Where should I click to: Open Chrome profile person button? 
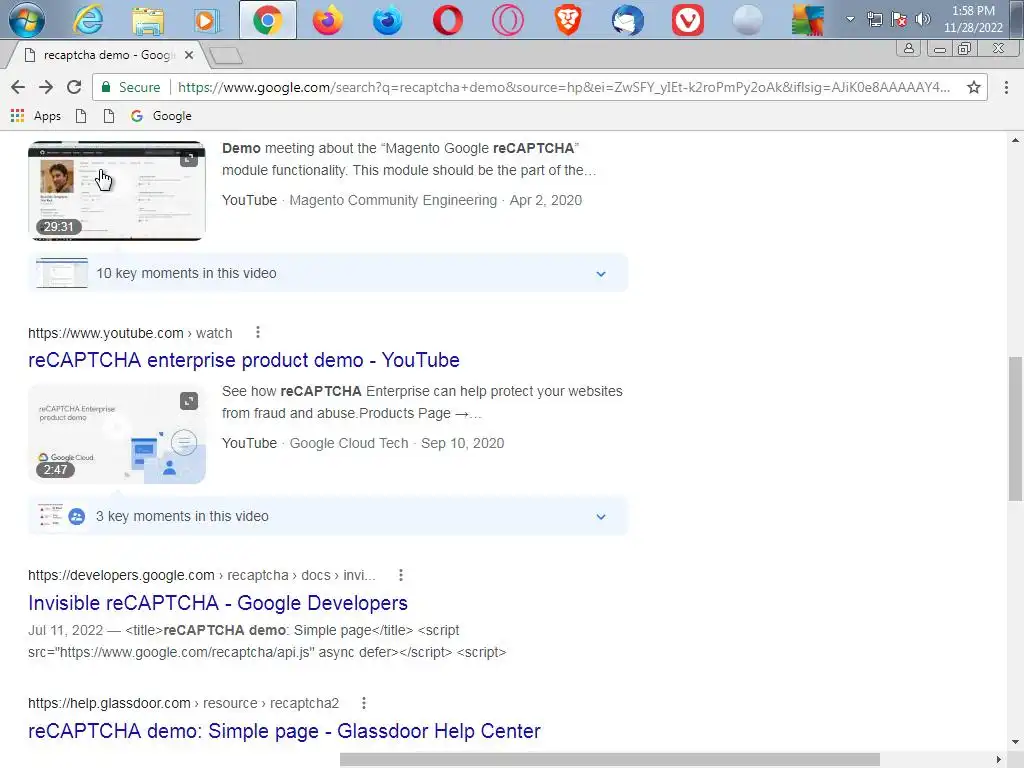click(908, 48)
